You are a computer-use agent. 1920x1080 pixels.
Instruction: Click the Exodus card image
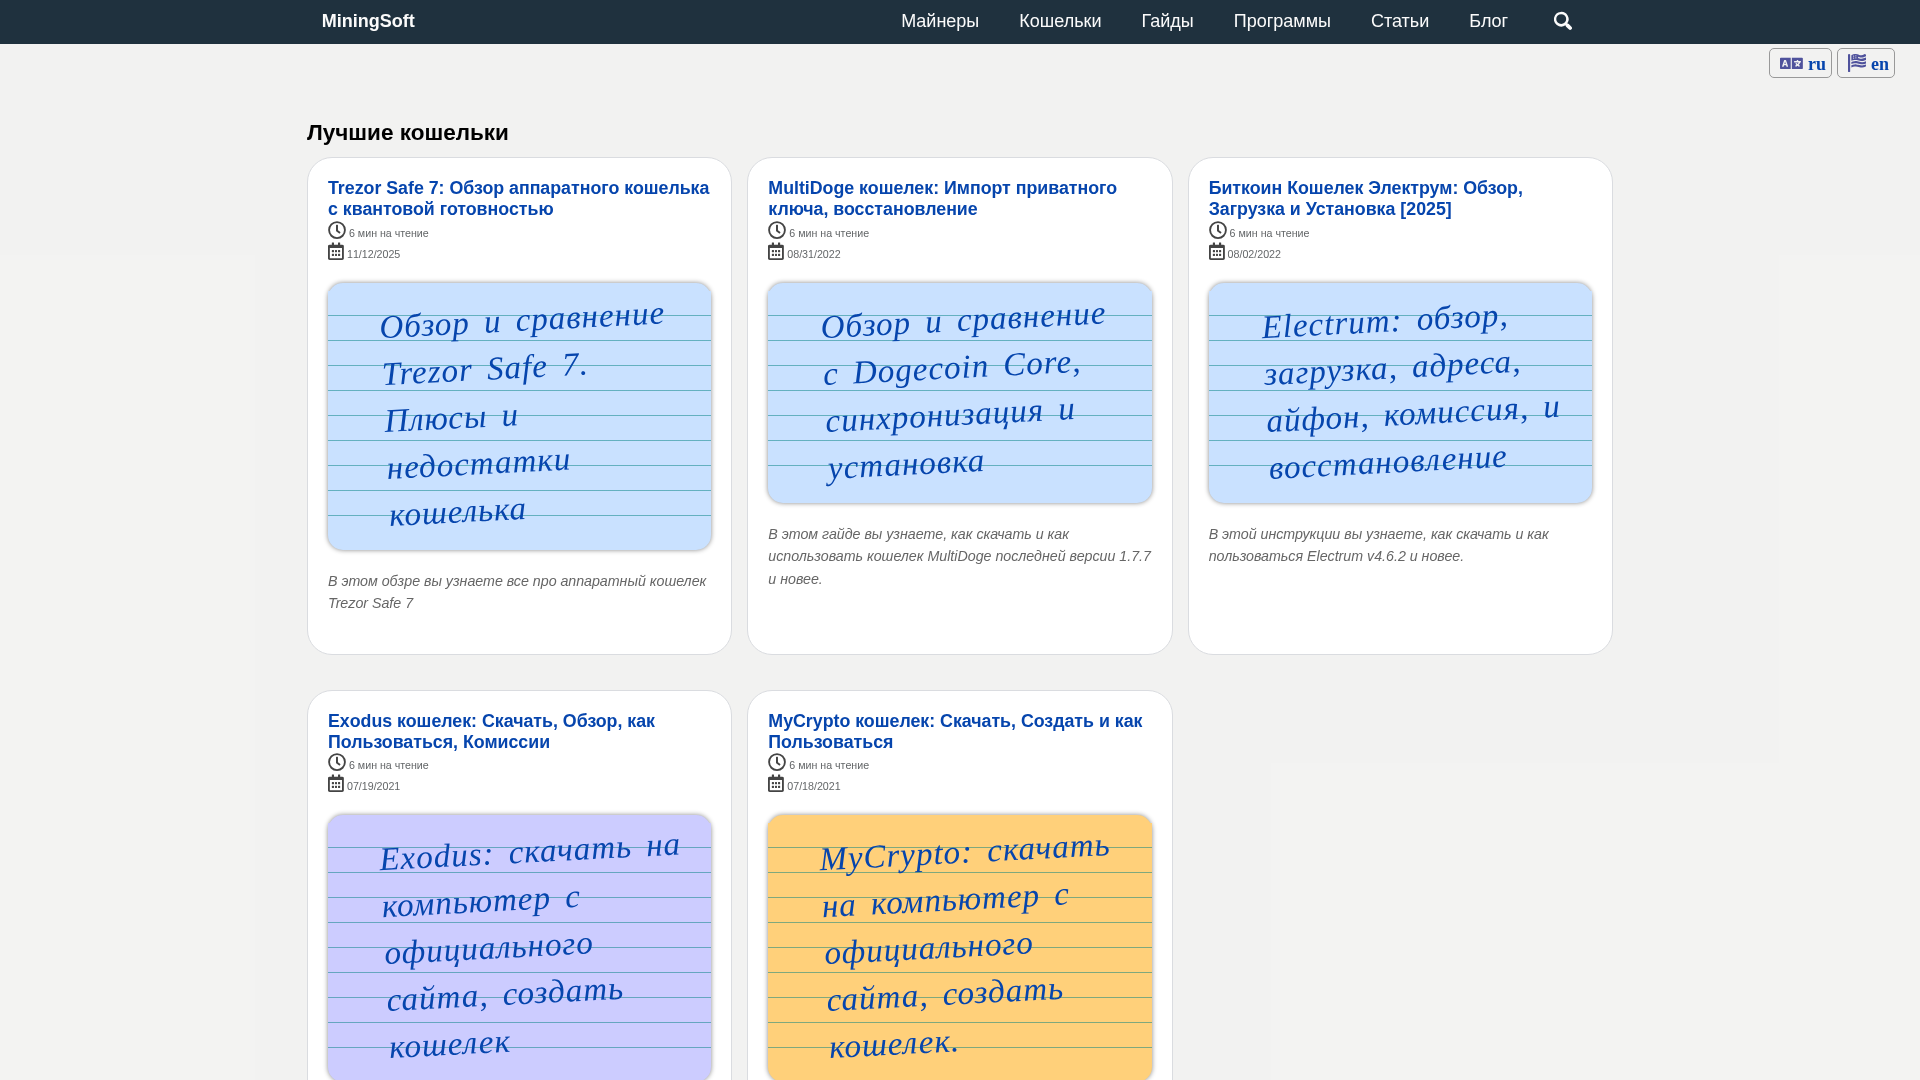[519, 947]
